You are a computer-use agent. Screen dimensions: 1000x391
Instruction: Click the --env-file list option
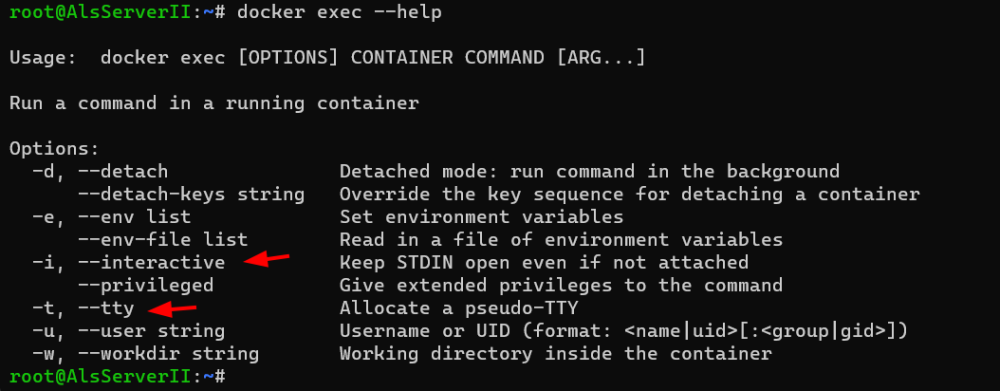(163, 240)
